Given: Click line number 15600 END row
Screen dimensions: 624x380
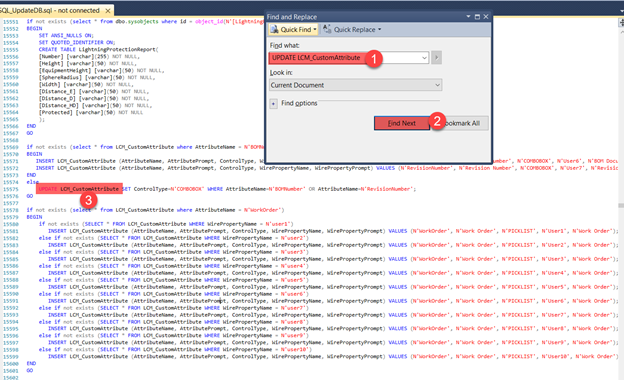Looking at the screenshot, I should (x=11, y=364).
